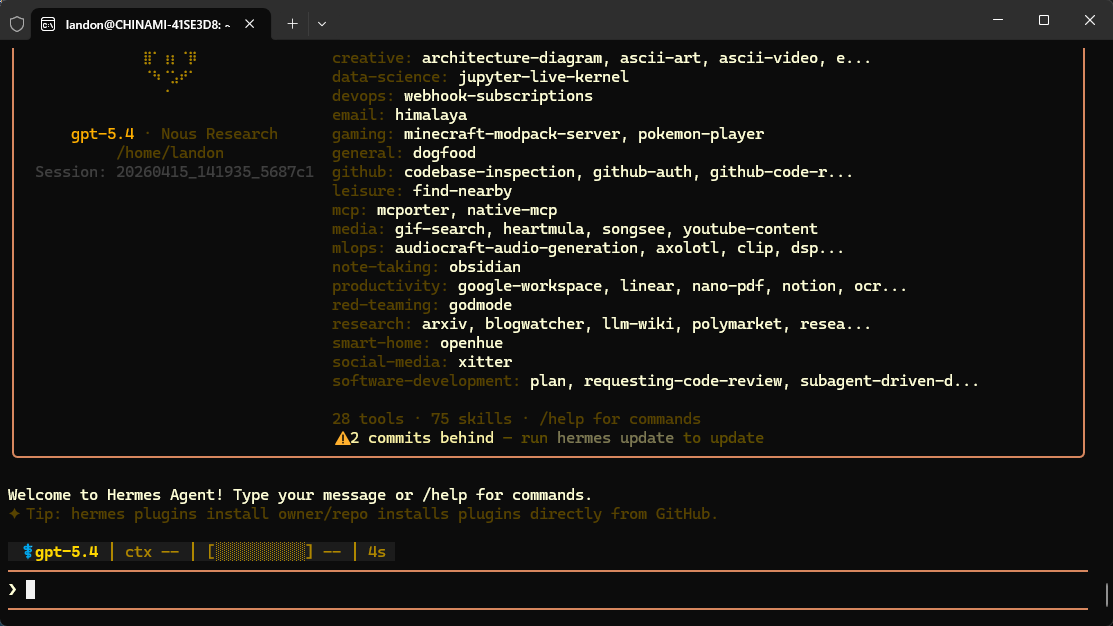This screenshot has height=626, width=1113.
Task: Open a new terminal tab with the plus button
Action: [x=292, y=23]
